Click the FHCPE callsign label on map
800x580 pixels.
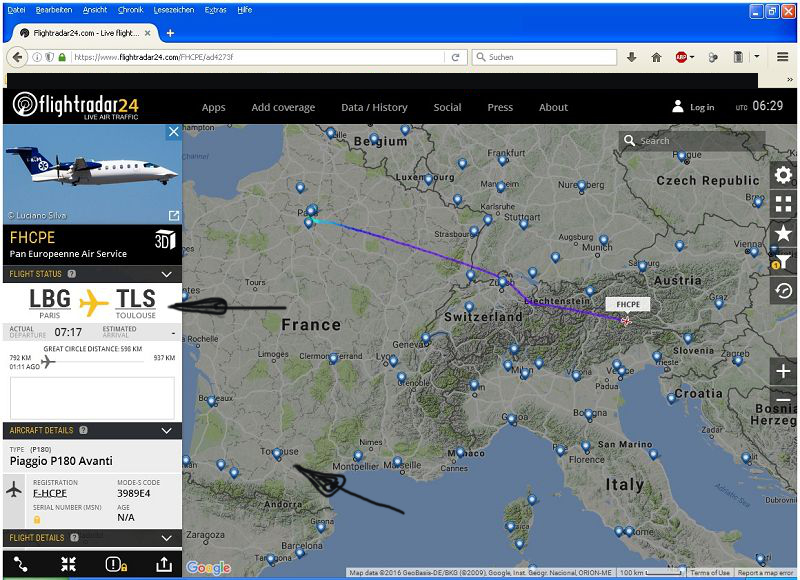pyautogui.click(x=628, y=304)
